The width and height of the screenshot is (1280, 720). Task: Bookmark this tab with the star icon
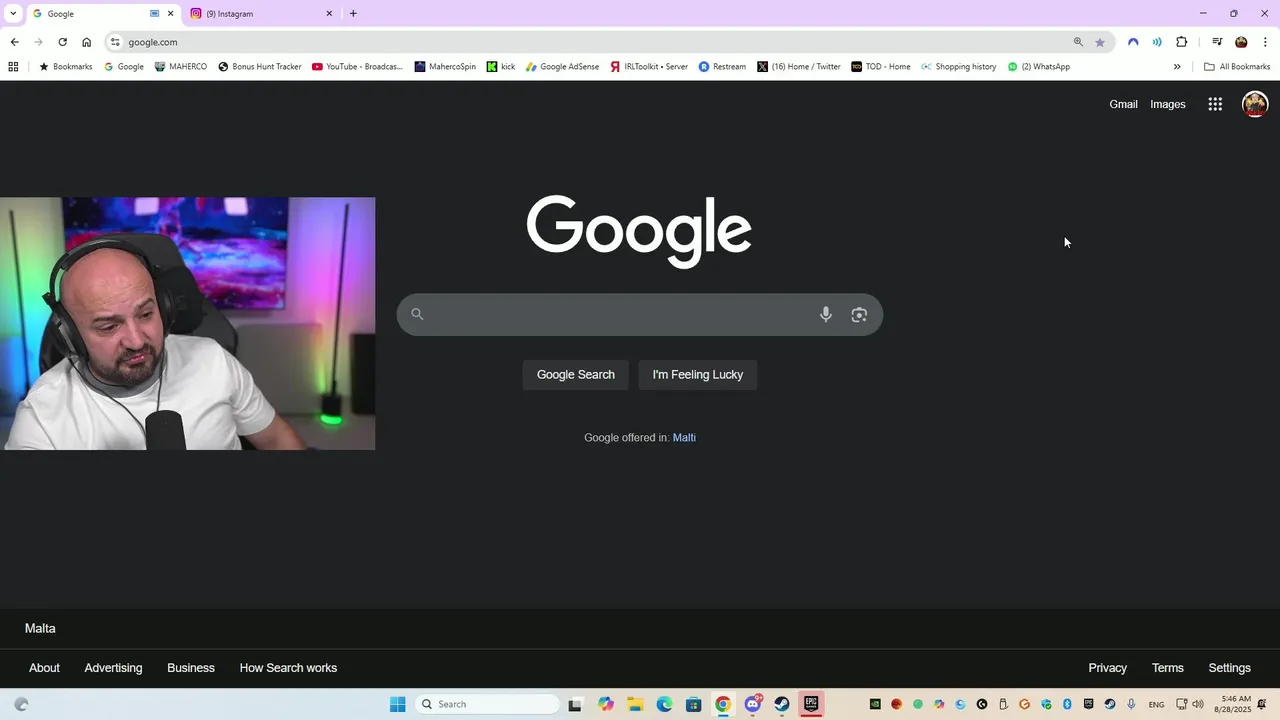click(x=1100, y=42)
